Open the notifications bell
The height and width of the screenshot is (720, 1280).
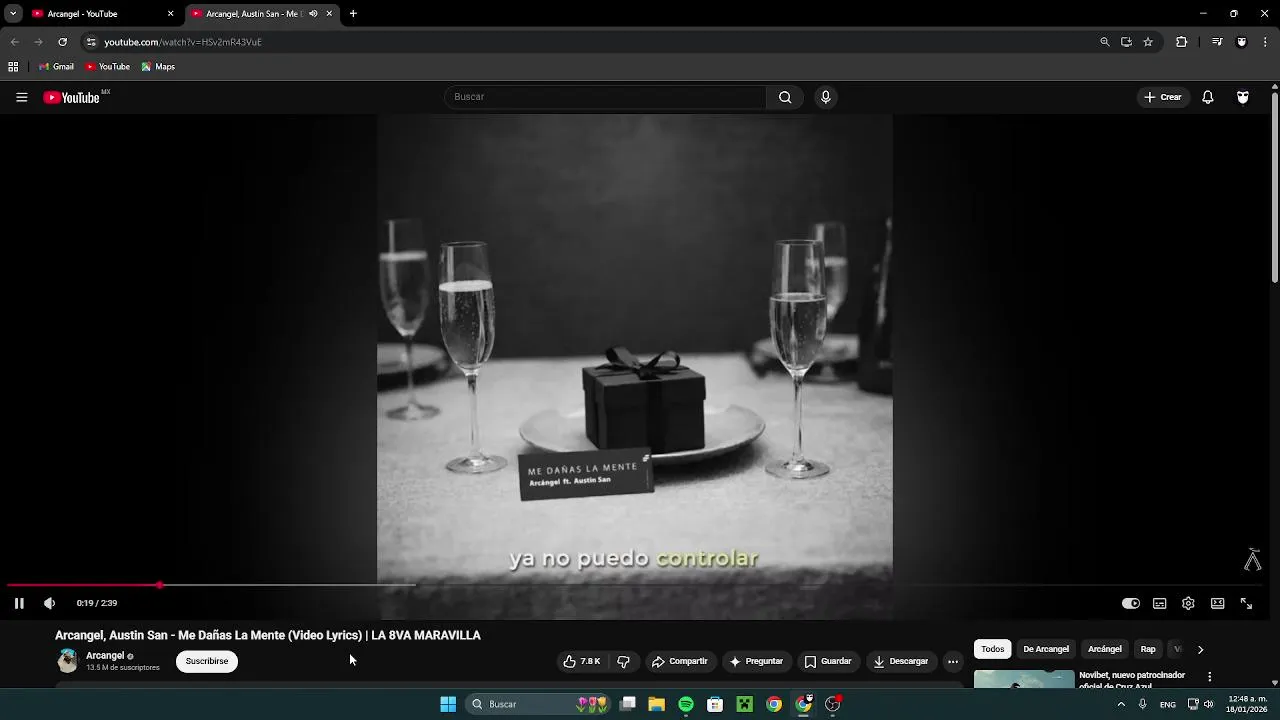tap(1208, 97)
